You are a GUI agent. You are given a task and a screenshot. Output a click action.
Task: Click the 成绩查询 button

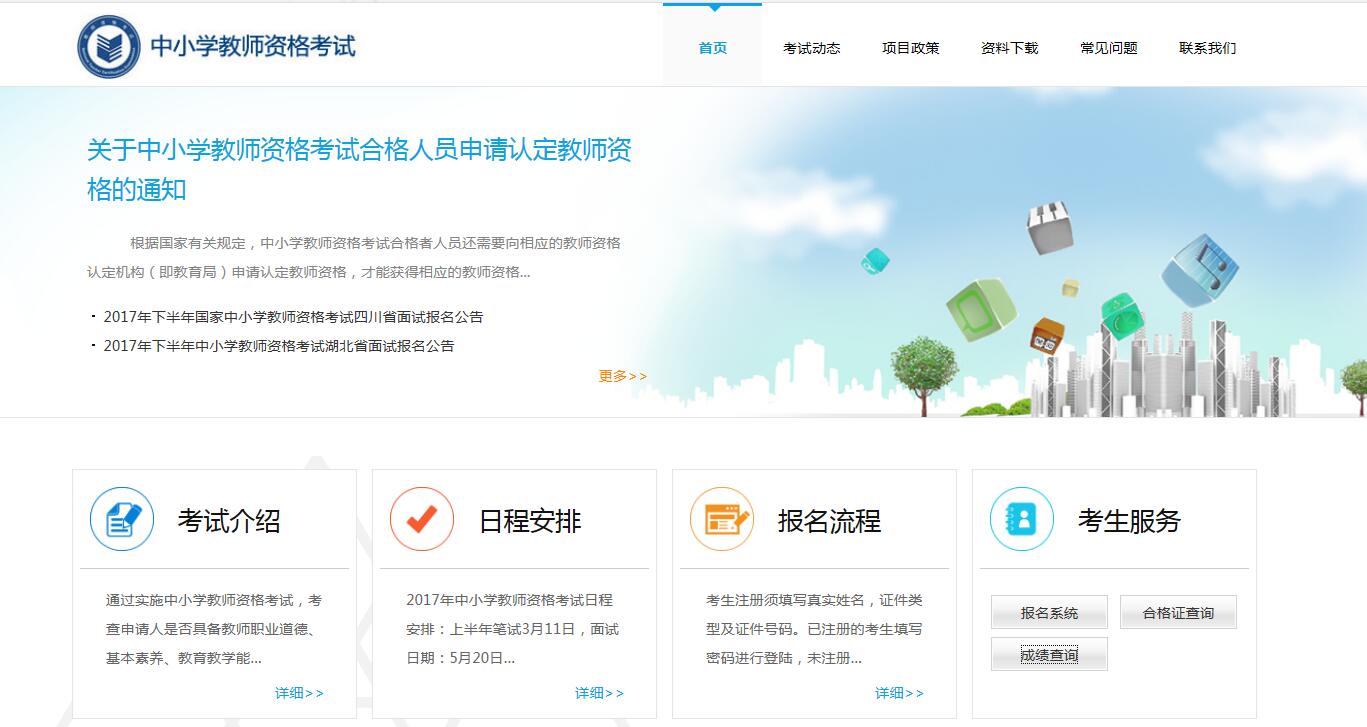pyautogui.click(x=1049, y=654)
